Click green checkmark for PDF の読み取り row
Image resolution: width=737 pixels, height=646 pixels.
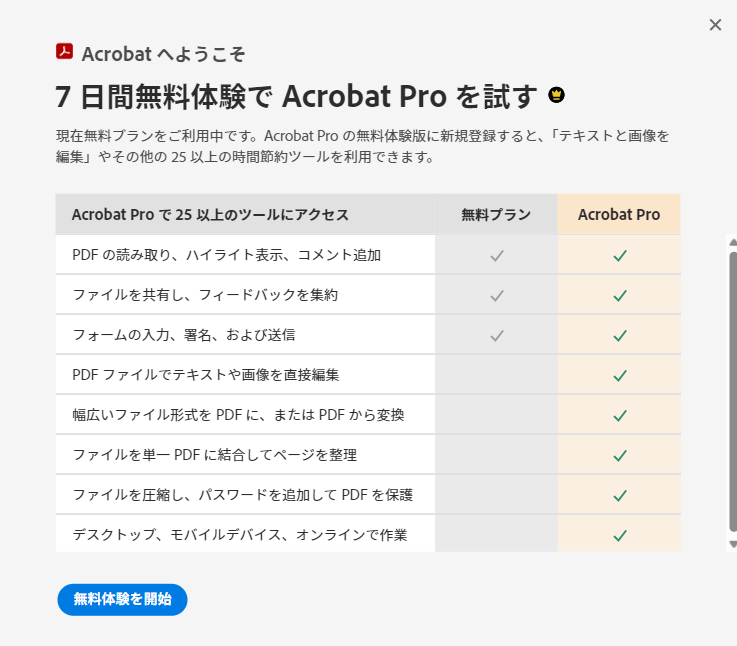click(x=620, y=256)
